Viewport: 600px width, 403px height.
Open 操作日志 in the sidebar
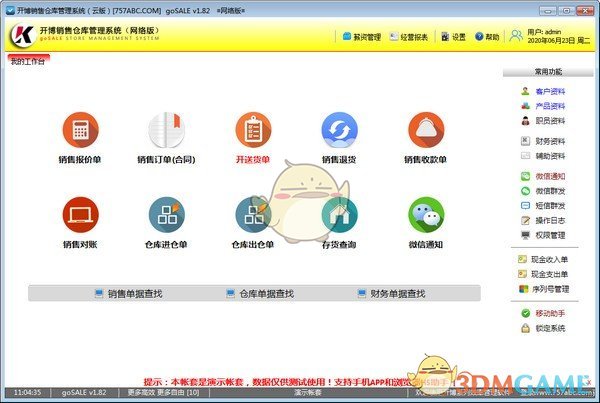point(543,220)
